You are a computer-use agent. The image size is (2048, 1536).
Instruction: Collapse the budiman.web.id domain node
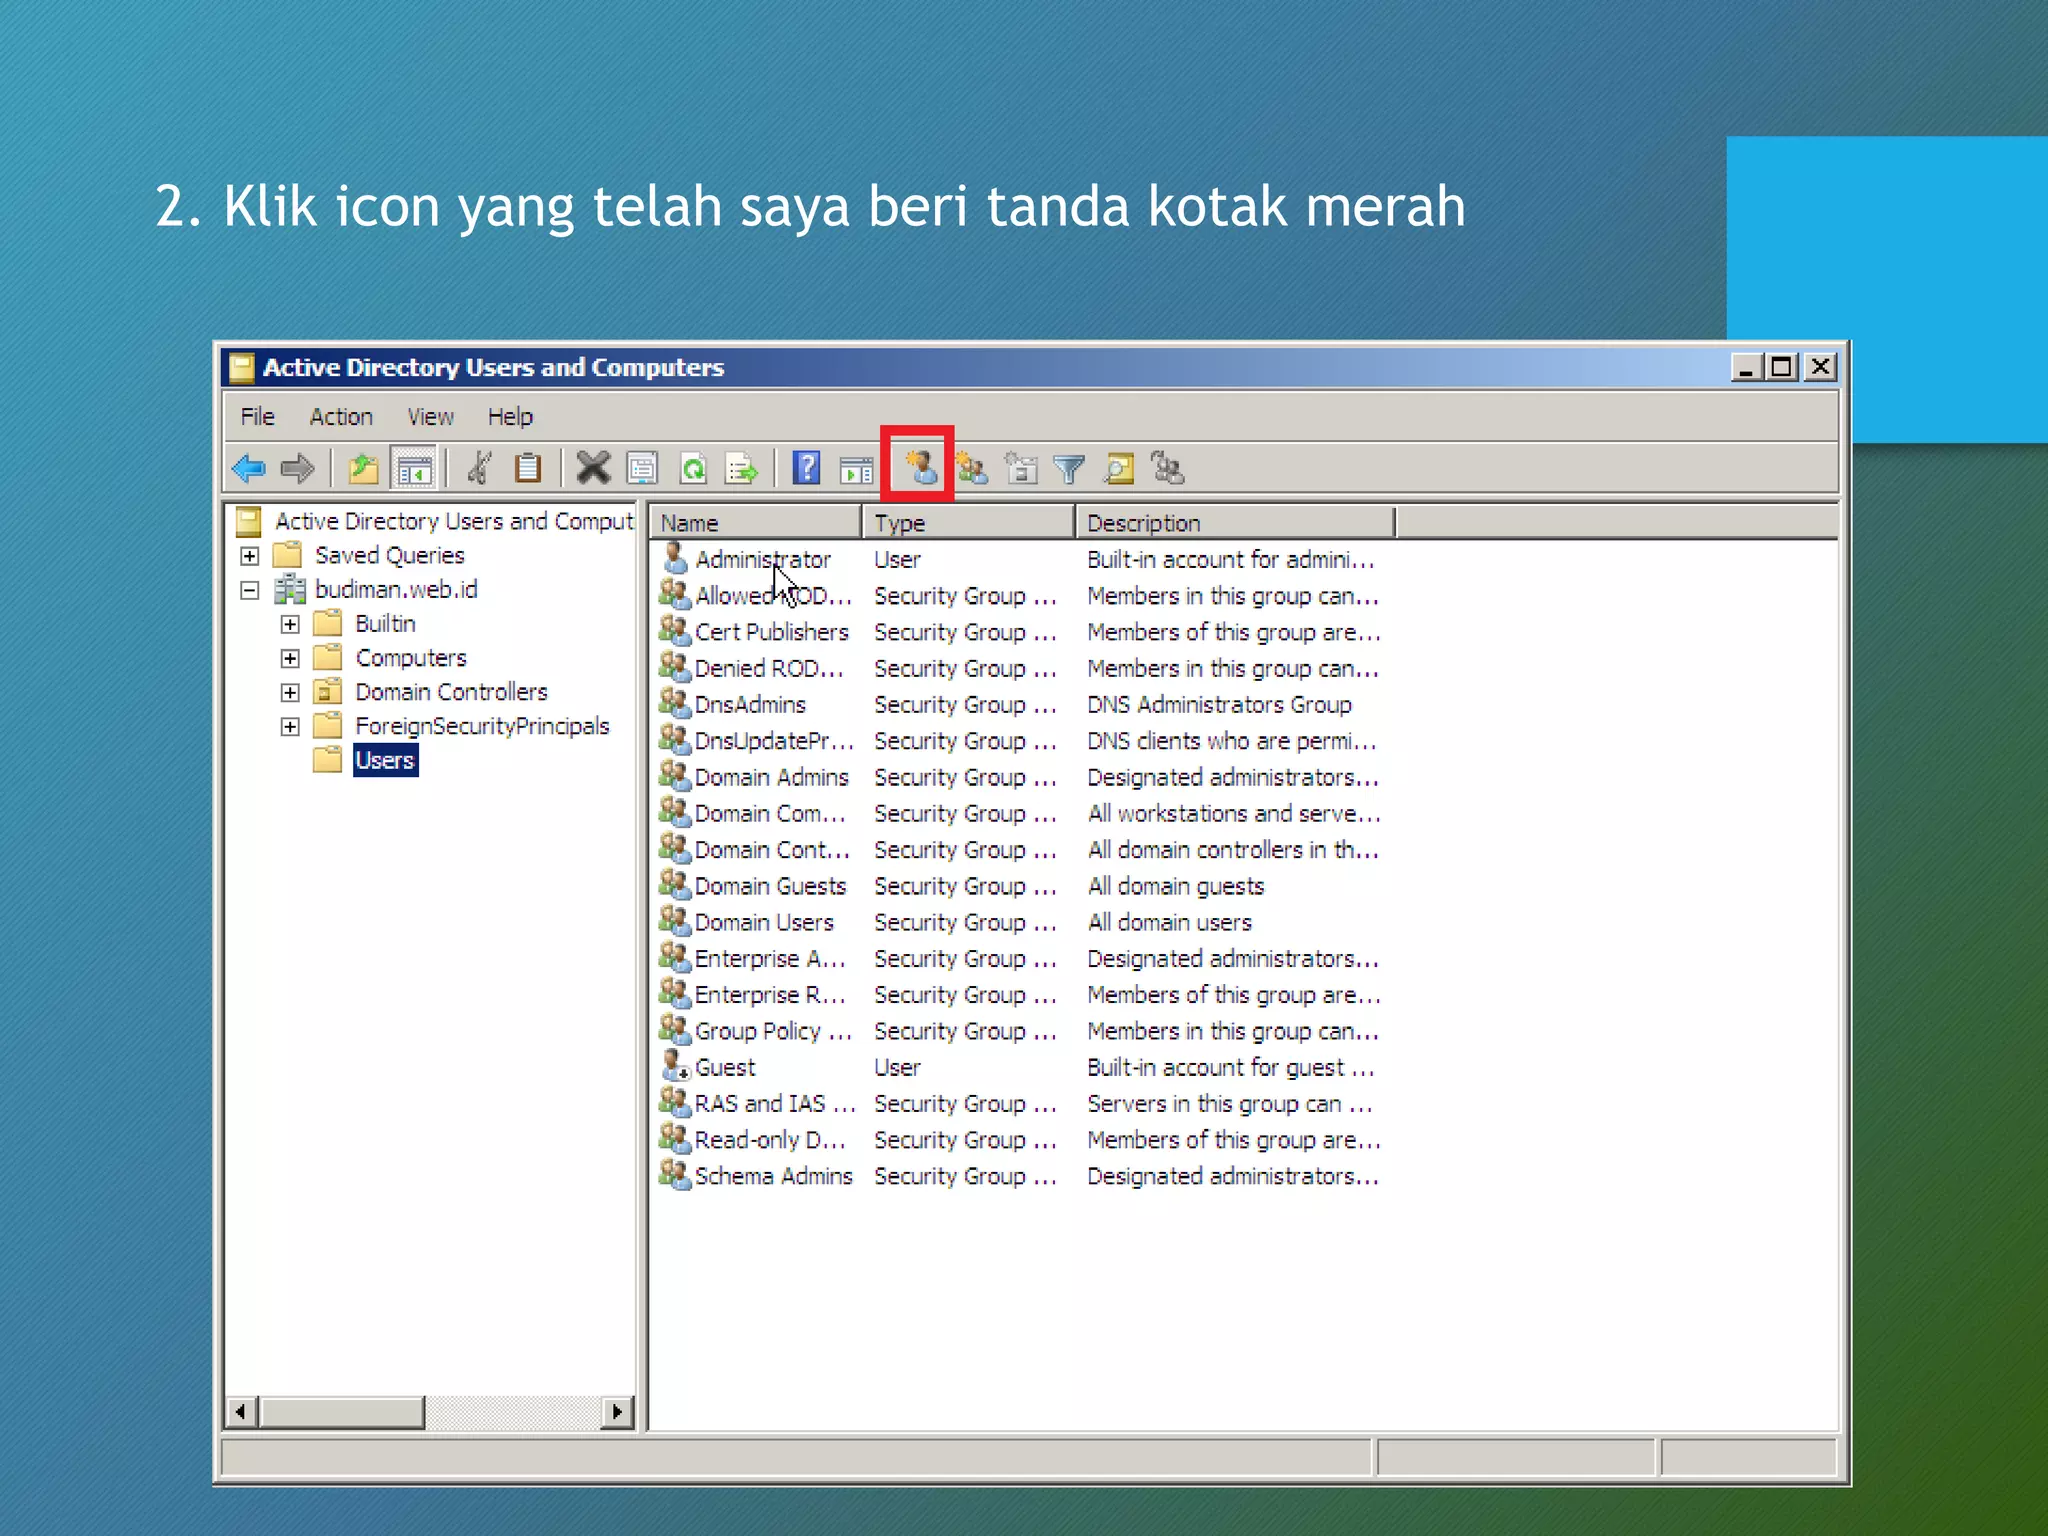point(250,590)
